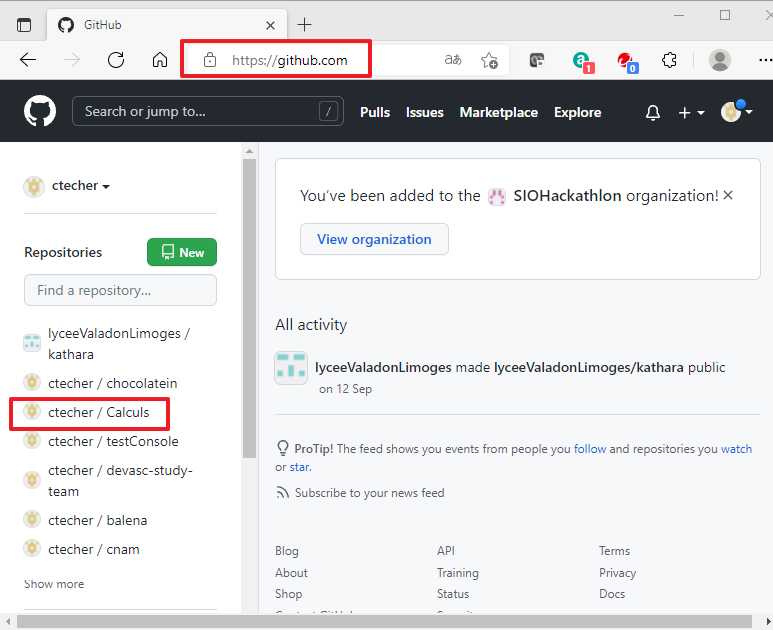
Task: Click Show more under repositories
Action: pyautogui.click(x=54, y=584)
